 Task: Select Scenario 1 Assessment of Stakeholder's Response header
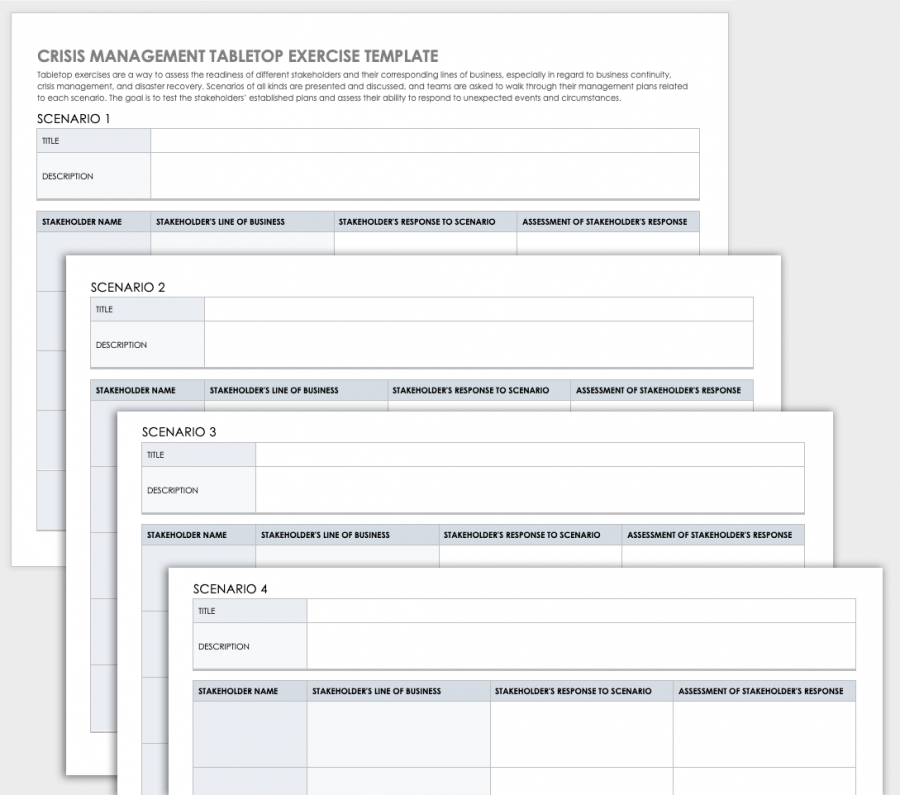[605, 222]
